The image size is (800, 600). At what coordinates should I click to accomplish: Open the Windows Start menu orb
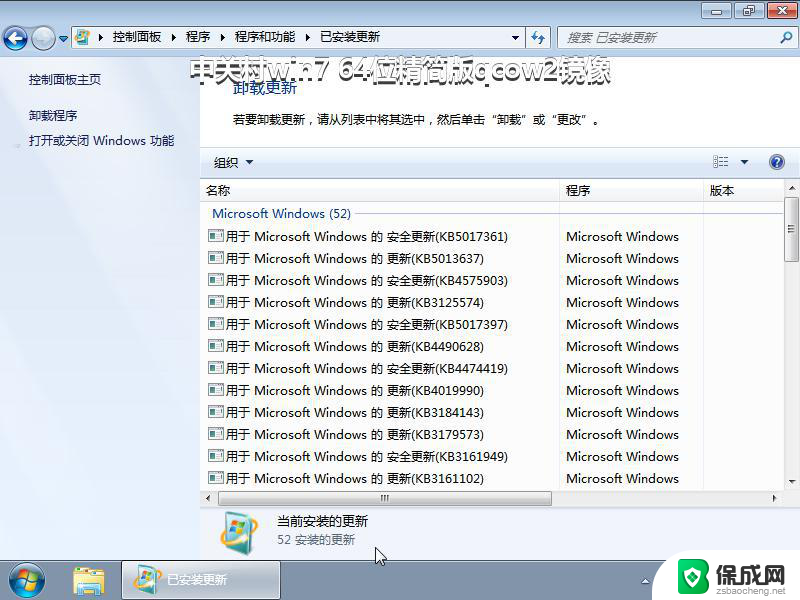click(x=27, y=581)
